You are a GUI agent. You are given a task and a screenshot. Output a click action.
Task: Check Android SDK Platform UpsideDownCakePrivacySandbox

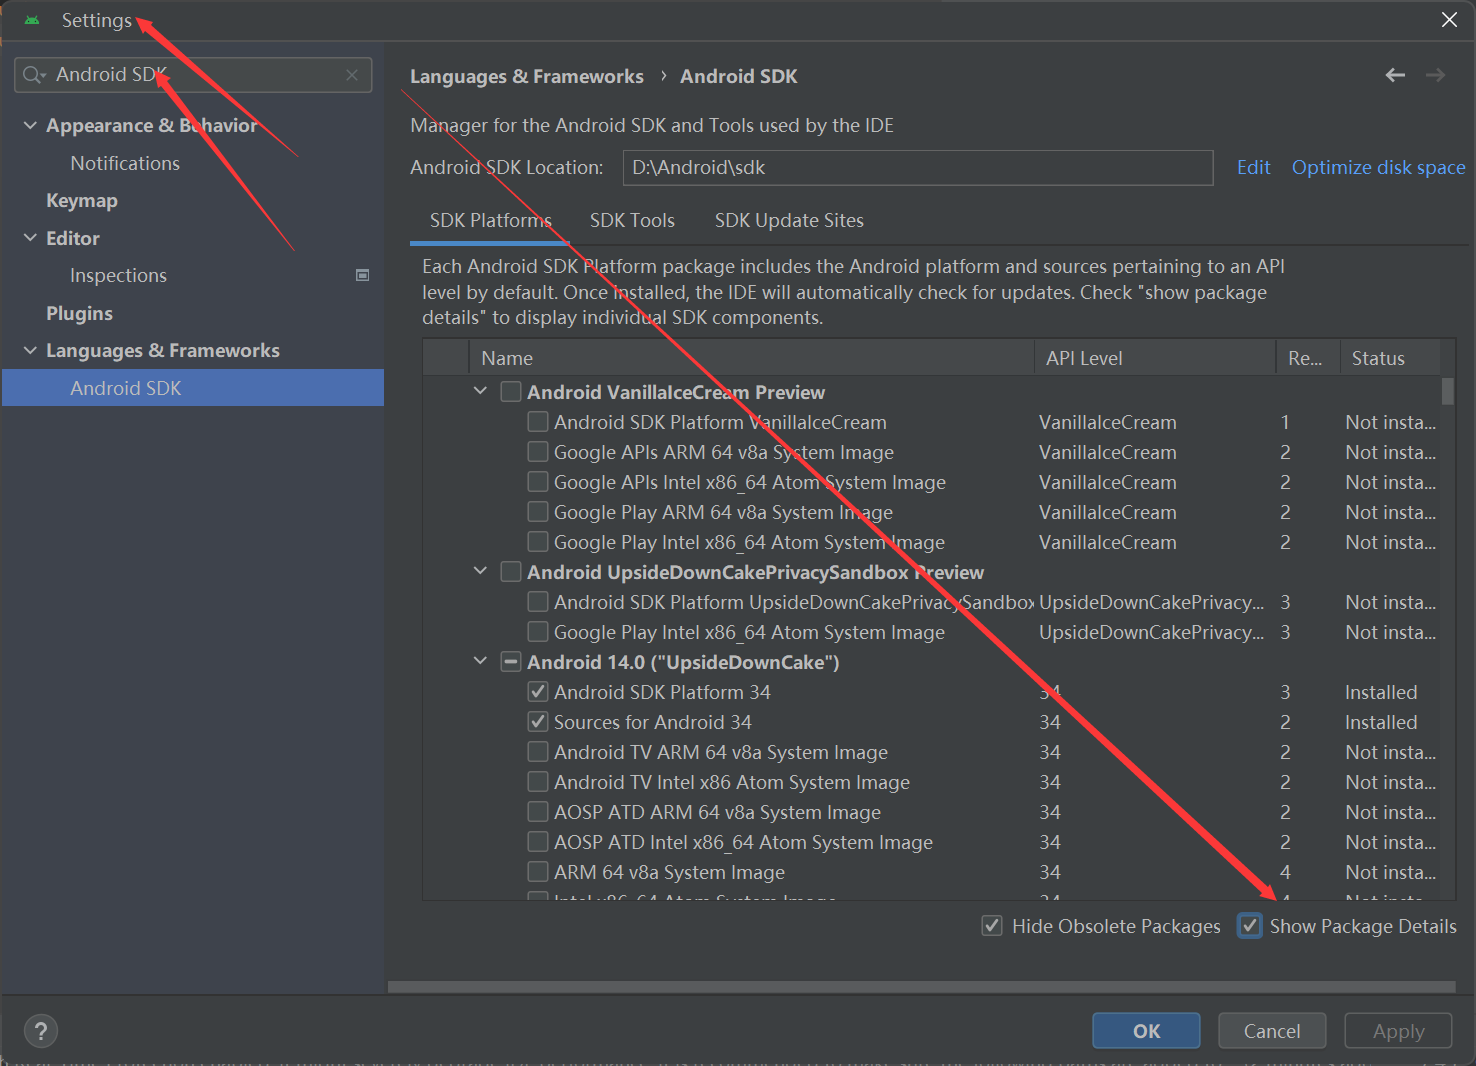538,602
